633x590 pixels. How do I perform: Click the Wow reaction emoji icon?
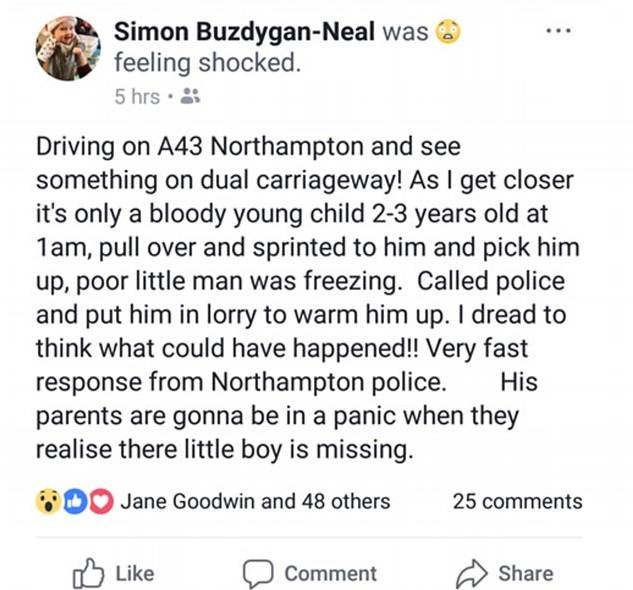point(48,501)
